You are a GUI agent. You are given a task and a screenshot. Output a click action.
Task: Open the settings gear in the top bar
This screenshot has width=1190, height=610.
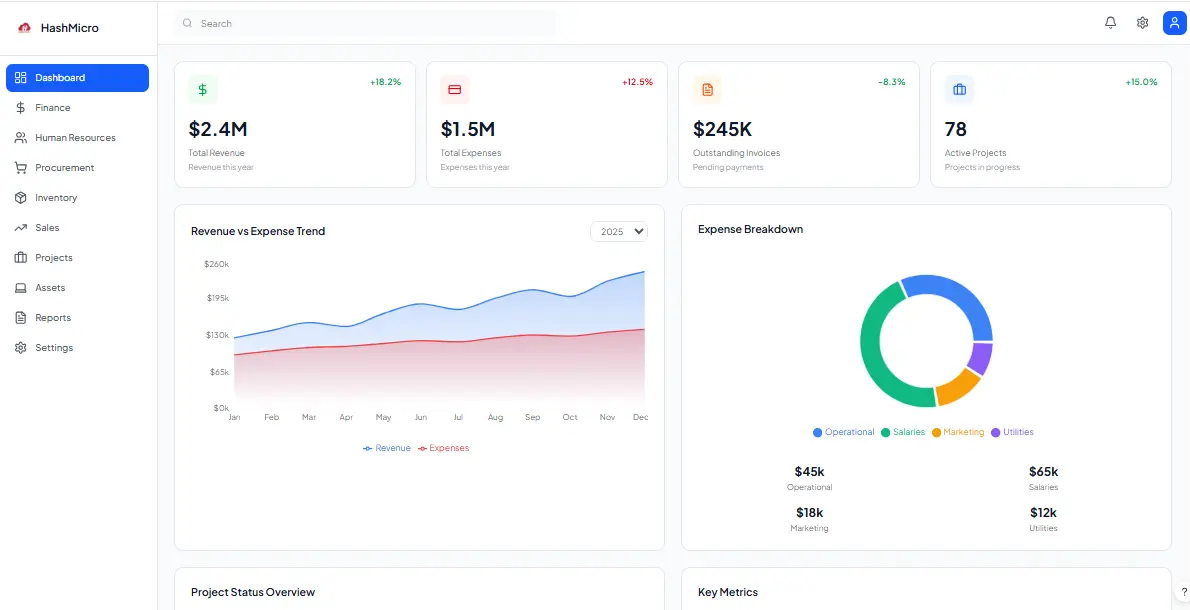point(1142,22)
